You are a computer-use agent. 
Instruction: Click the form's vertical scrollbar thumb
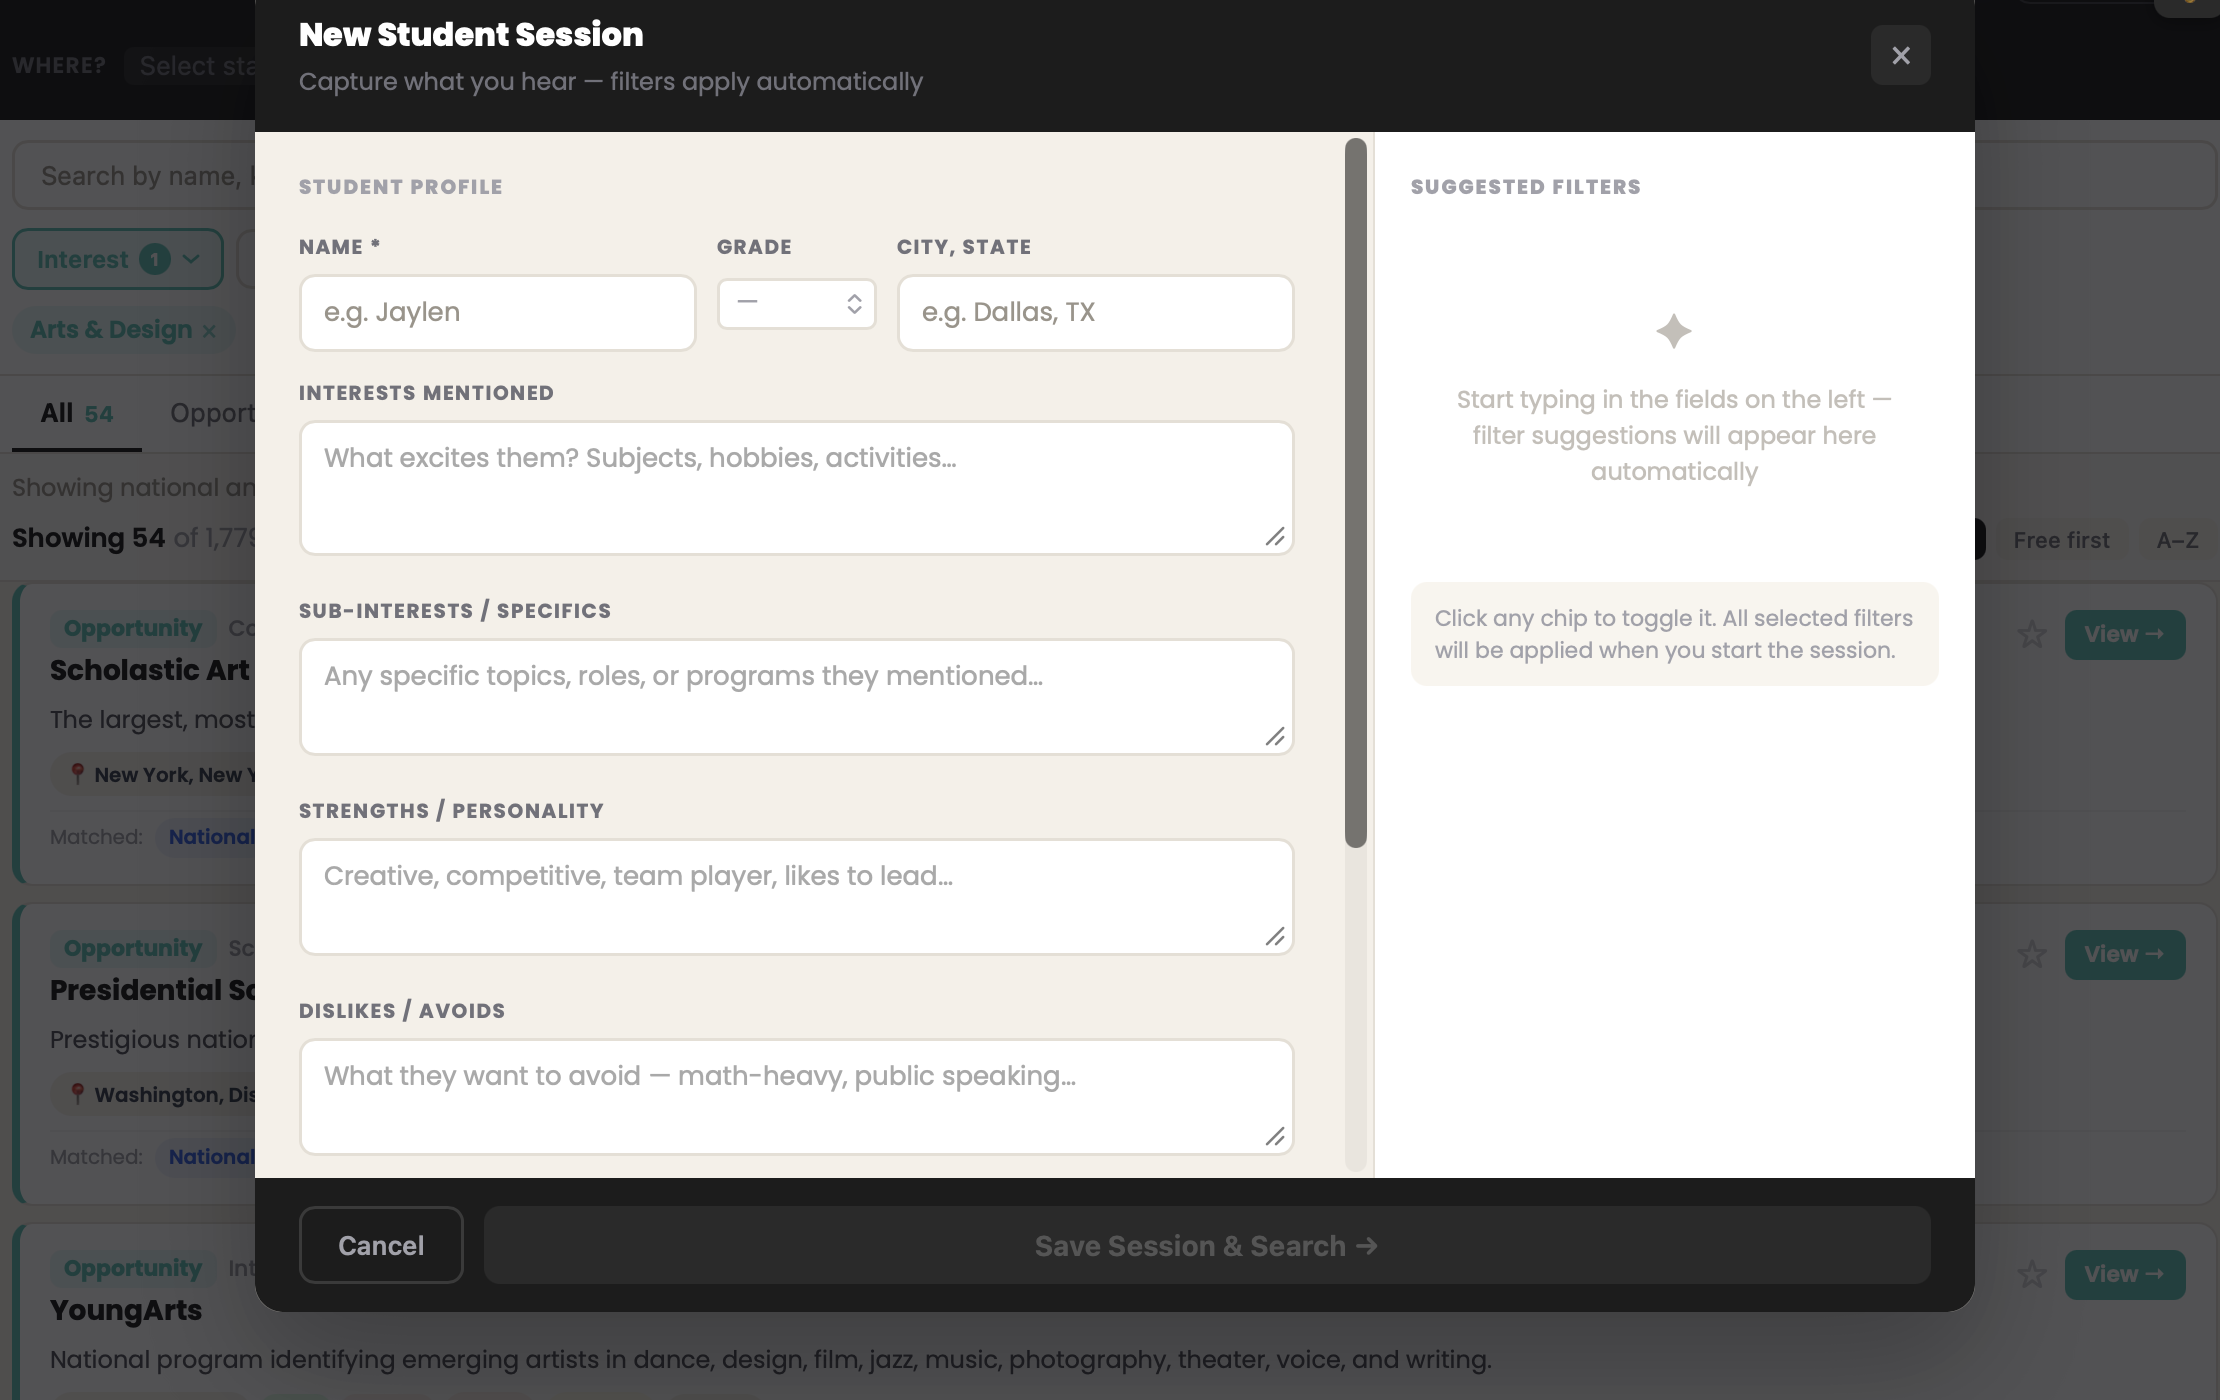(1355, 492)
